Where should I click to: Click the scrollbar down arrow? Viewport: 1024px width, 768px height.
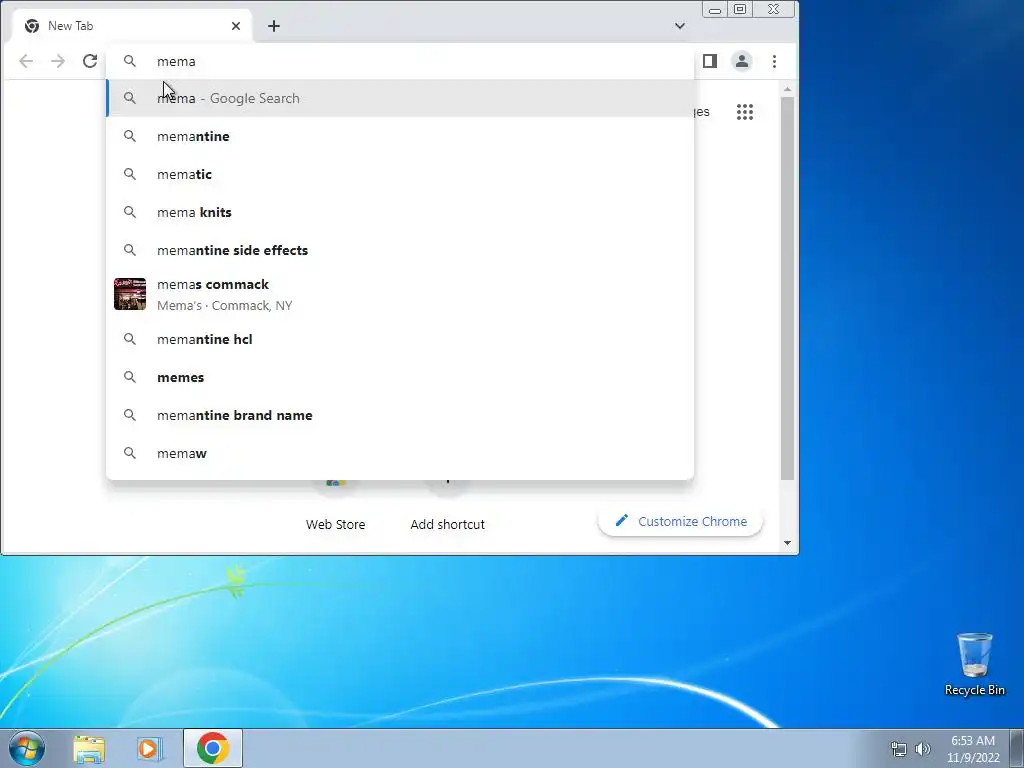point(788,543)
